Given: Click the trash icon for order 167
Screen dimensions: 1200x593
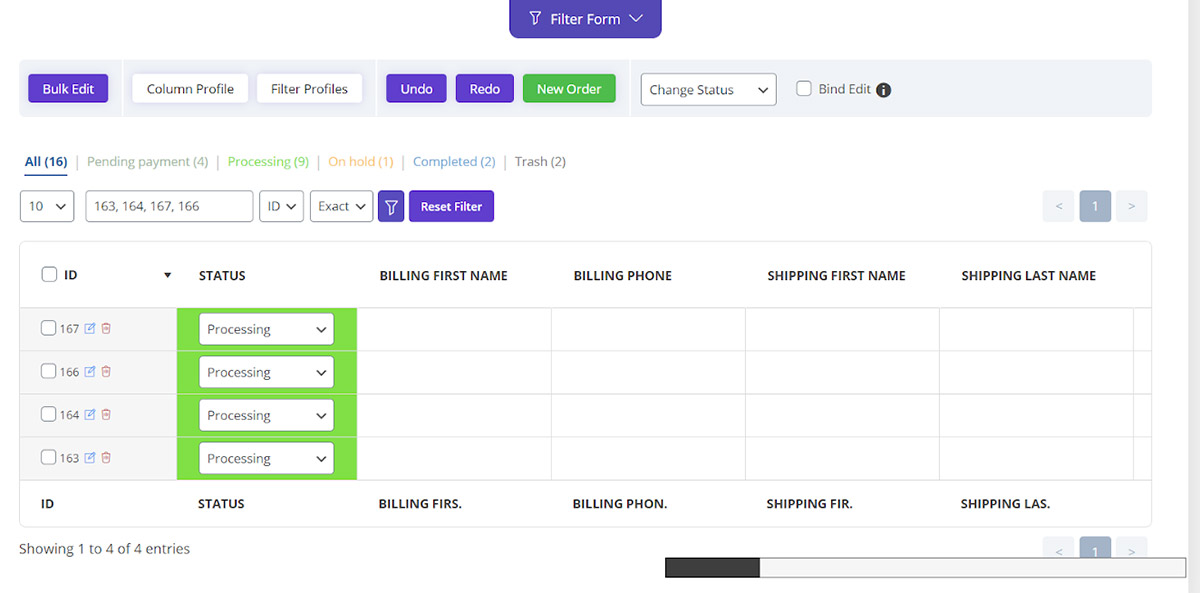Looking at the screenshot, I should tap(106, 328).
